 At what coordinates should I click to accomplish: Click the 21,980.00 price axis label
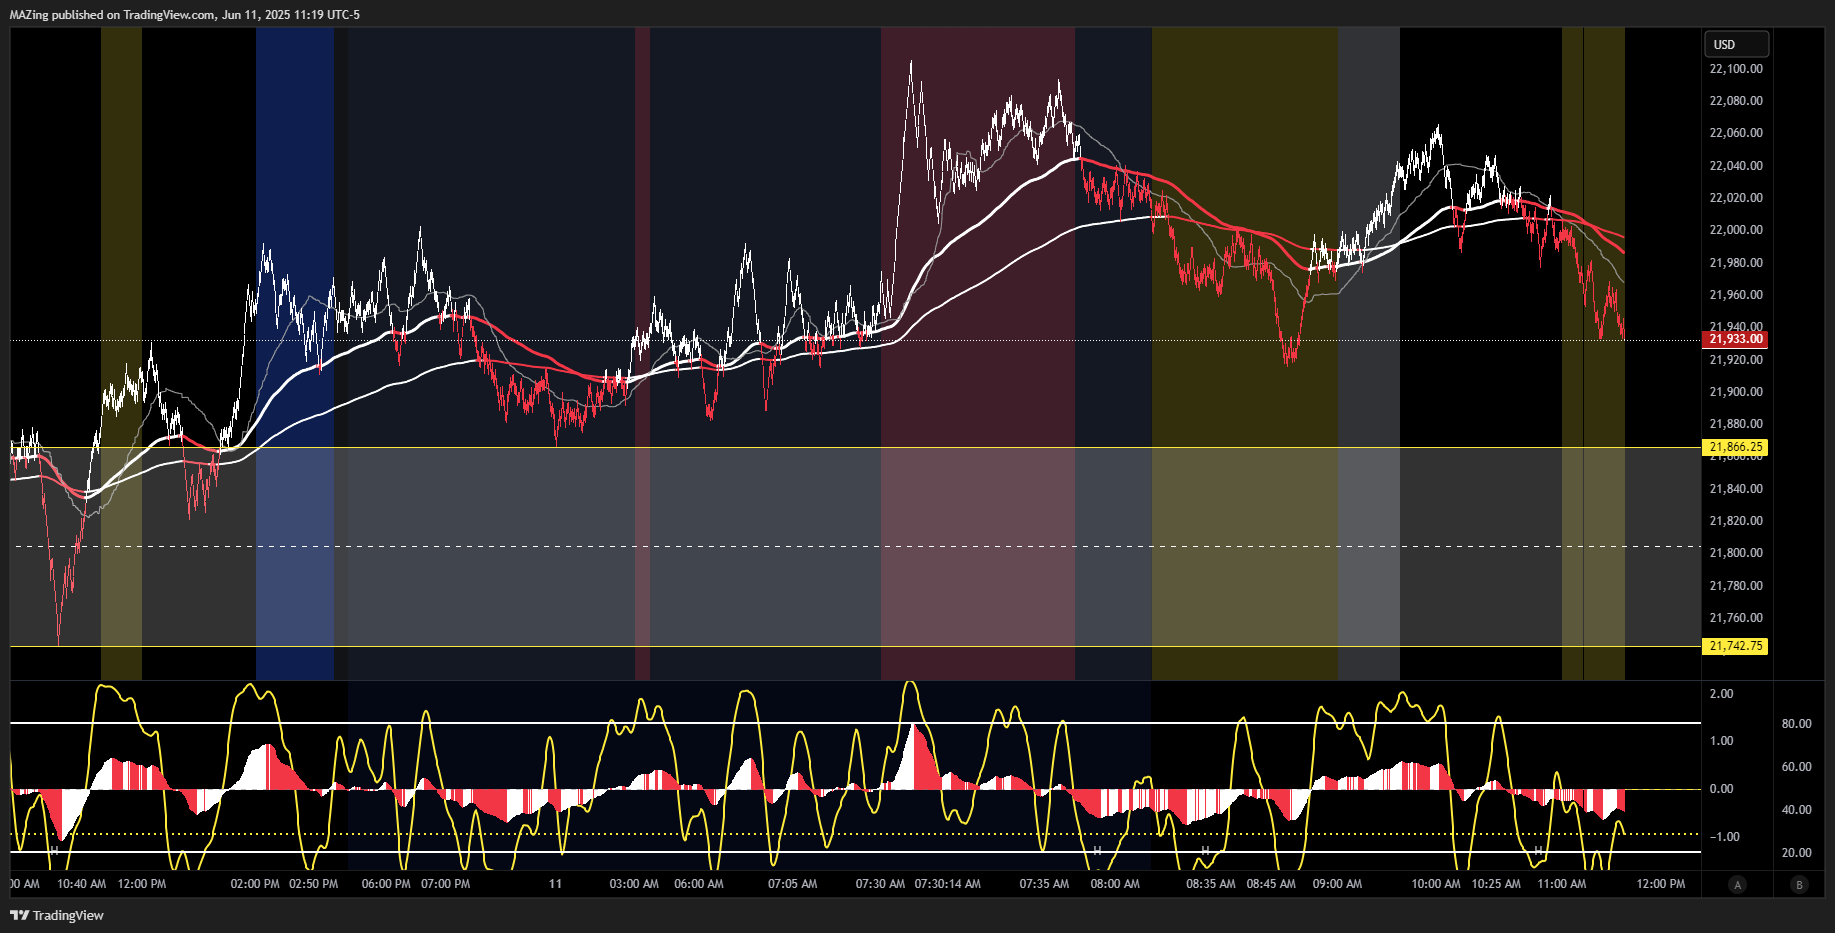[x=1736, y=263]
